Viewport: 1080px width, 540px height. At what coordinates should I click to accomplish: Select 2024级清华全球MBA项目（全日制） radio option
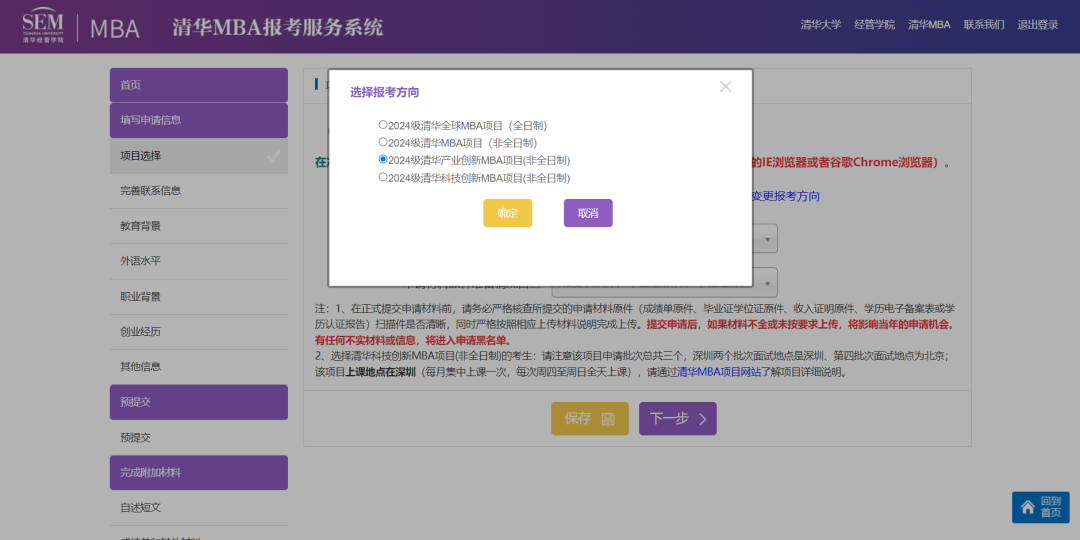click(383, 125)
